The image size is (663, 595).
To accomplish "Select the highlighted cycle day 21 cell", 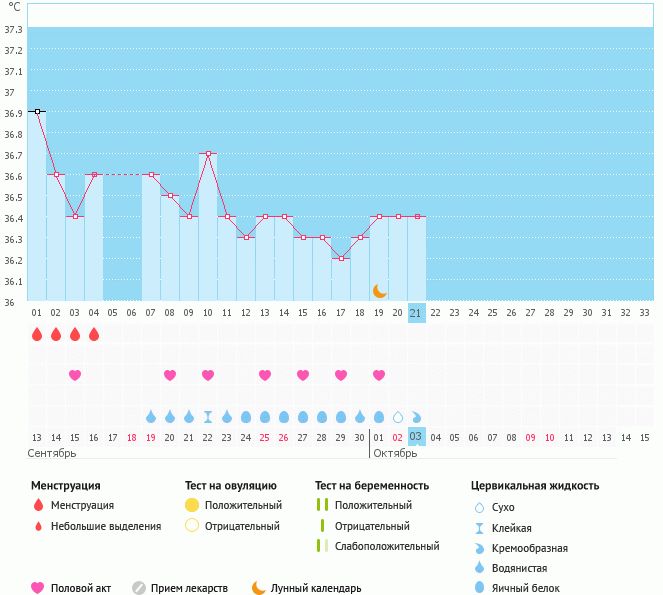I will point(416,313).
